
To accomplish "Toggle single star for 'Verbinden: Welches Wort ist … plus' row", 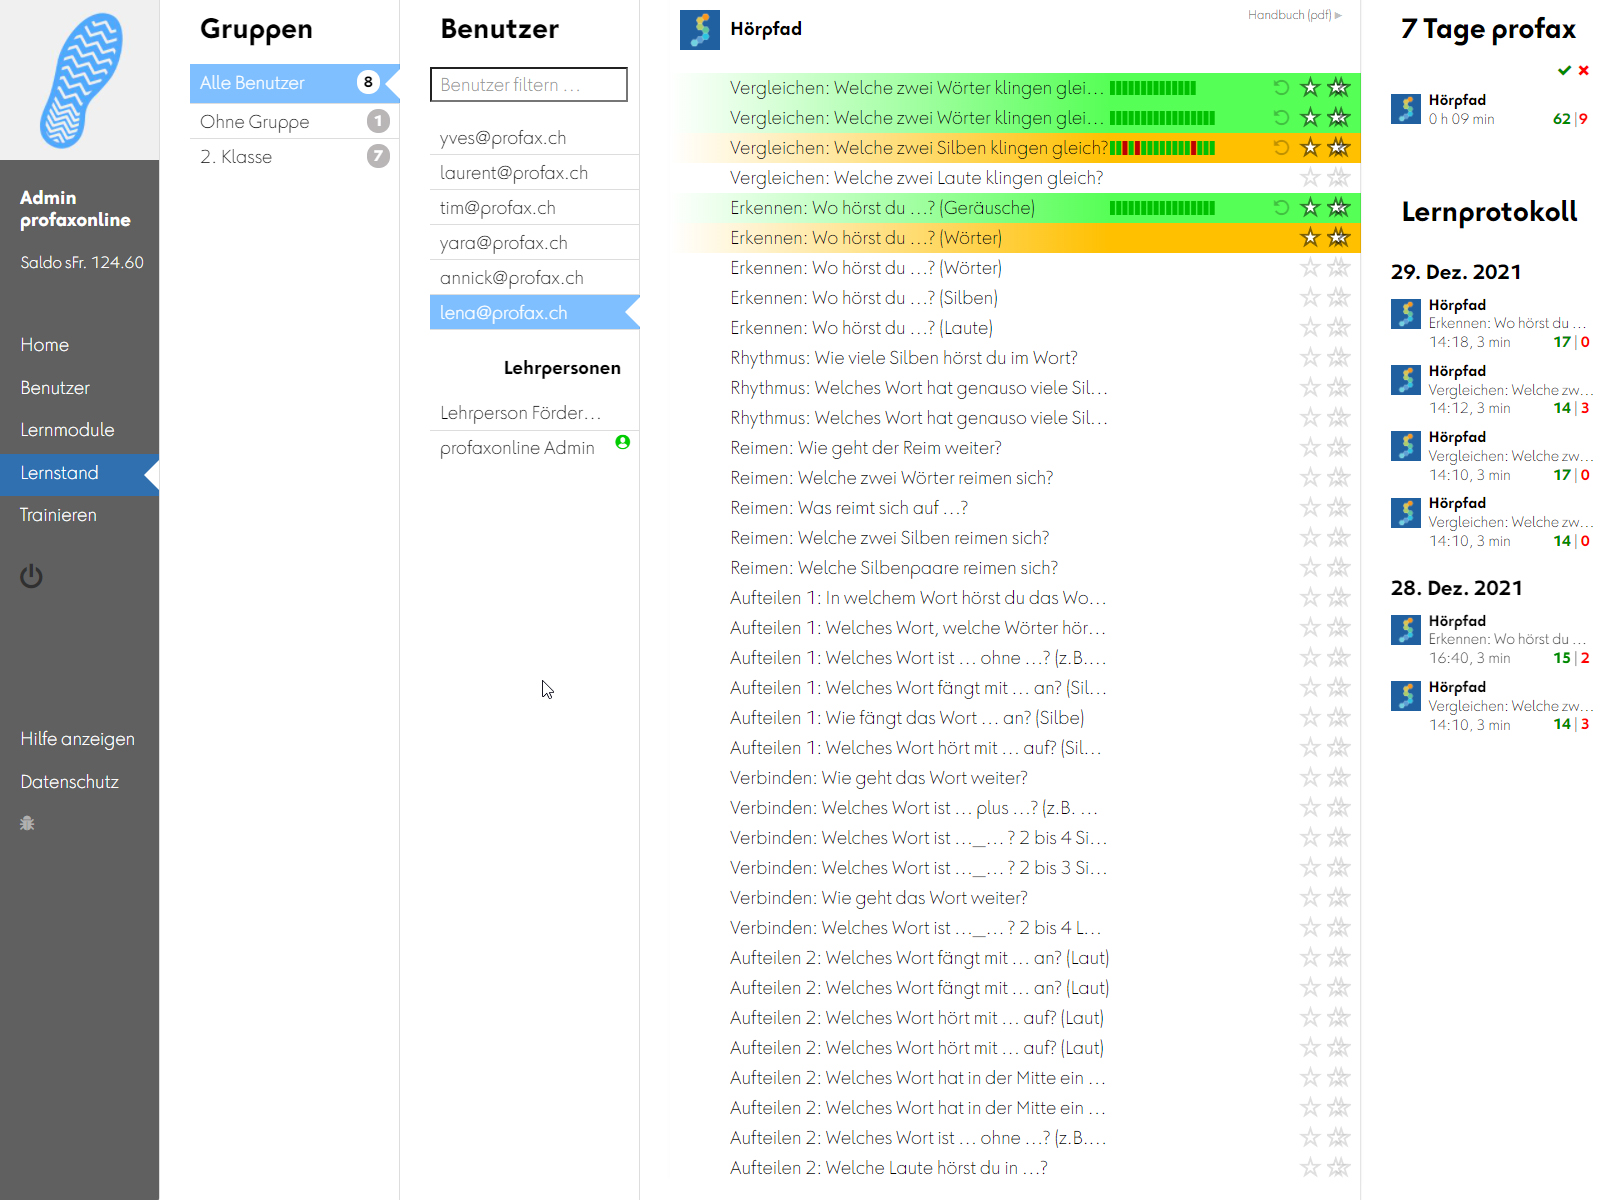I will click(1310, 808).
